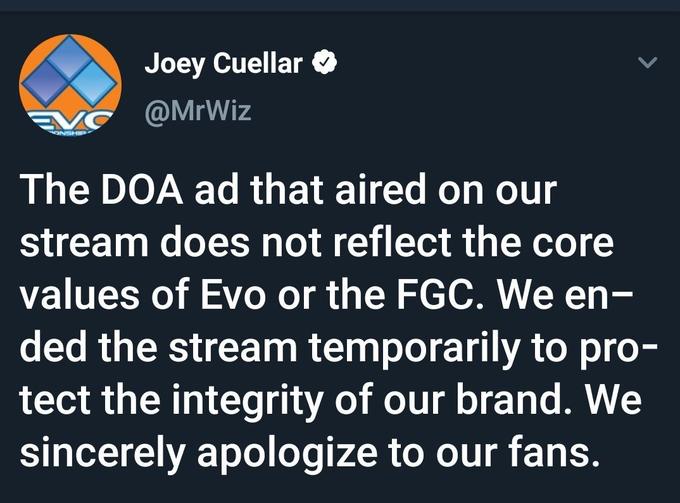Open the Joey Cuellar display name link
This screenshot has height=503, width=680.
(x=223, y=64)
